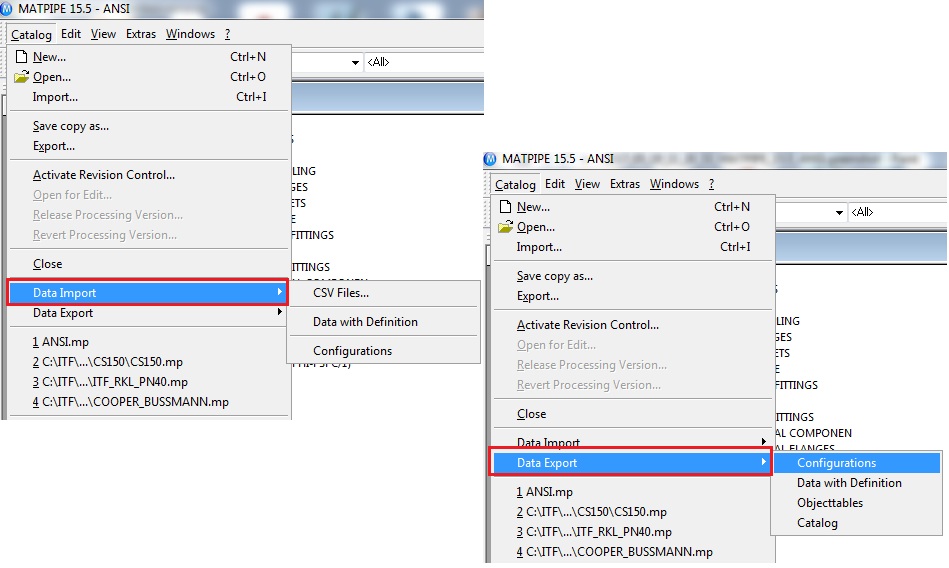Viewport: 949px width, 568px height.
Task: Choose Close in left Catalog menu
Action: click(x=149, y=264)
